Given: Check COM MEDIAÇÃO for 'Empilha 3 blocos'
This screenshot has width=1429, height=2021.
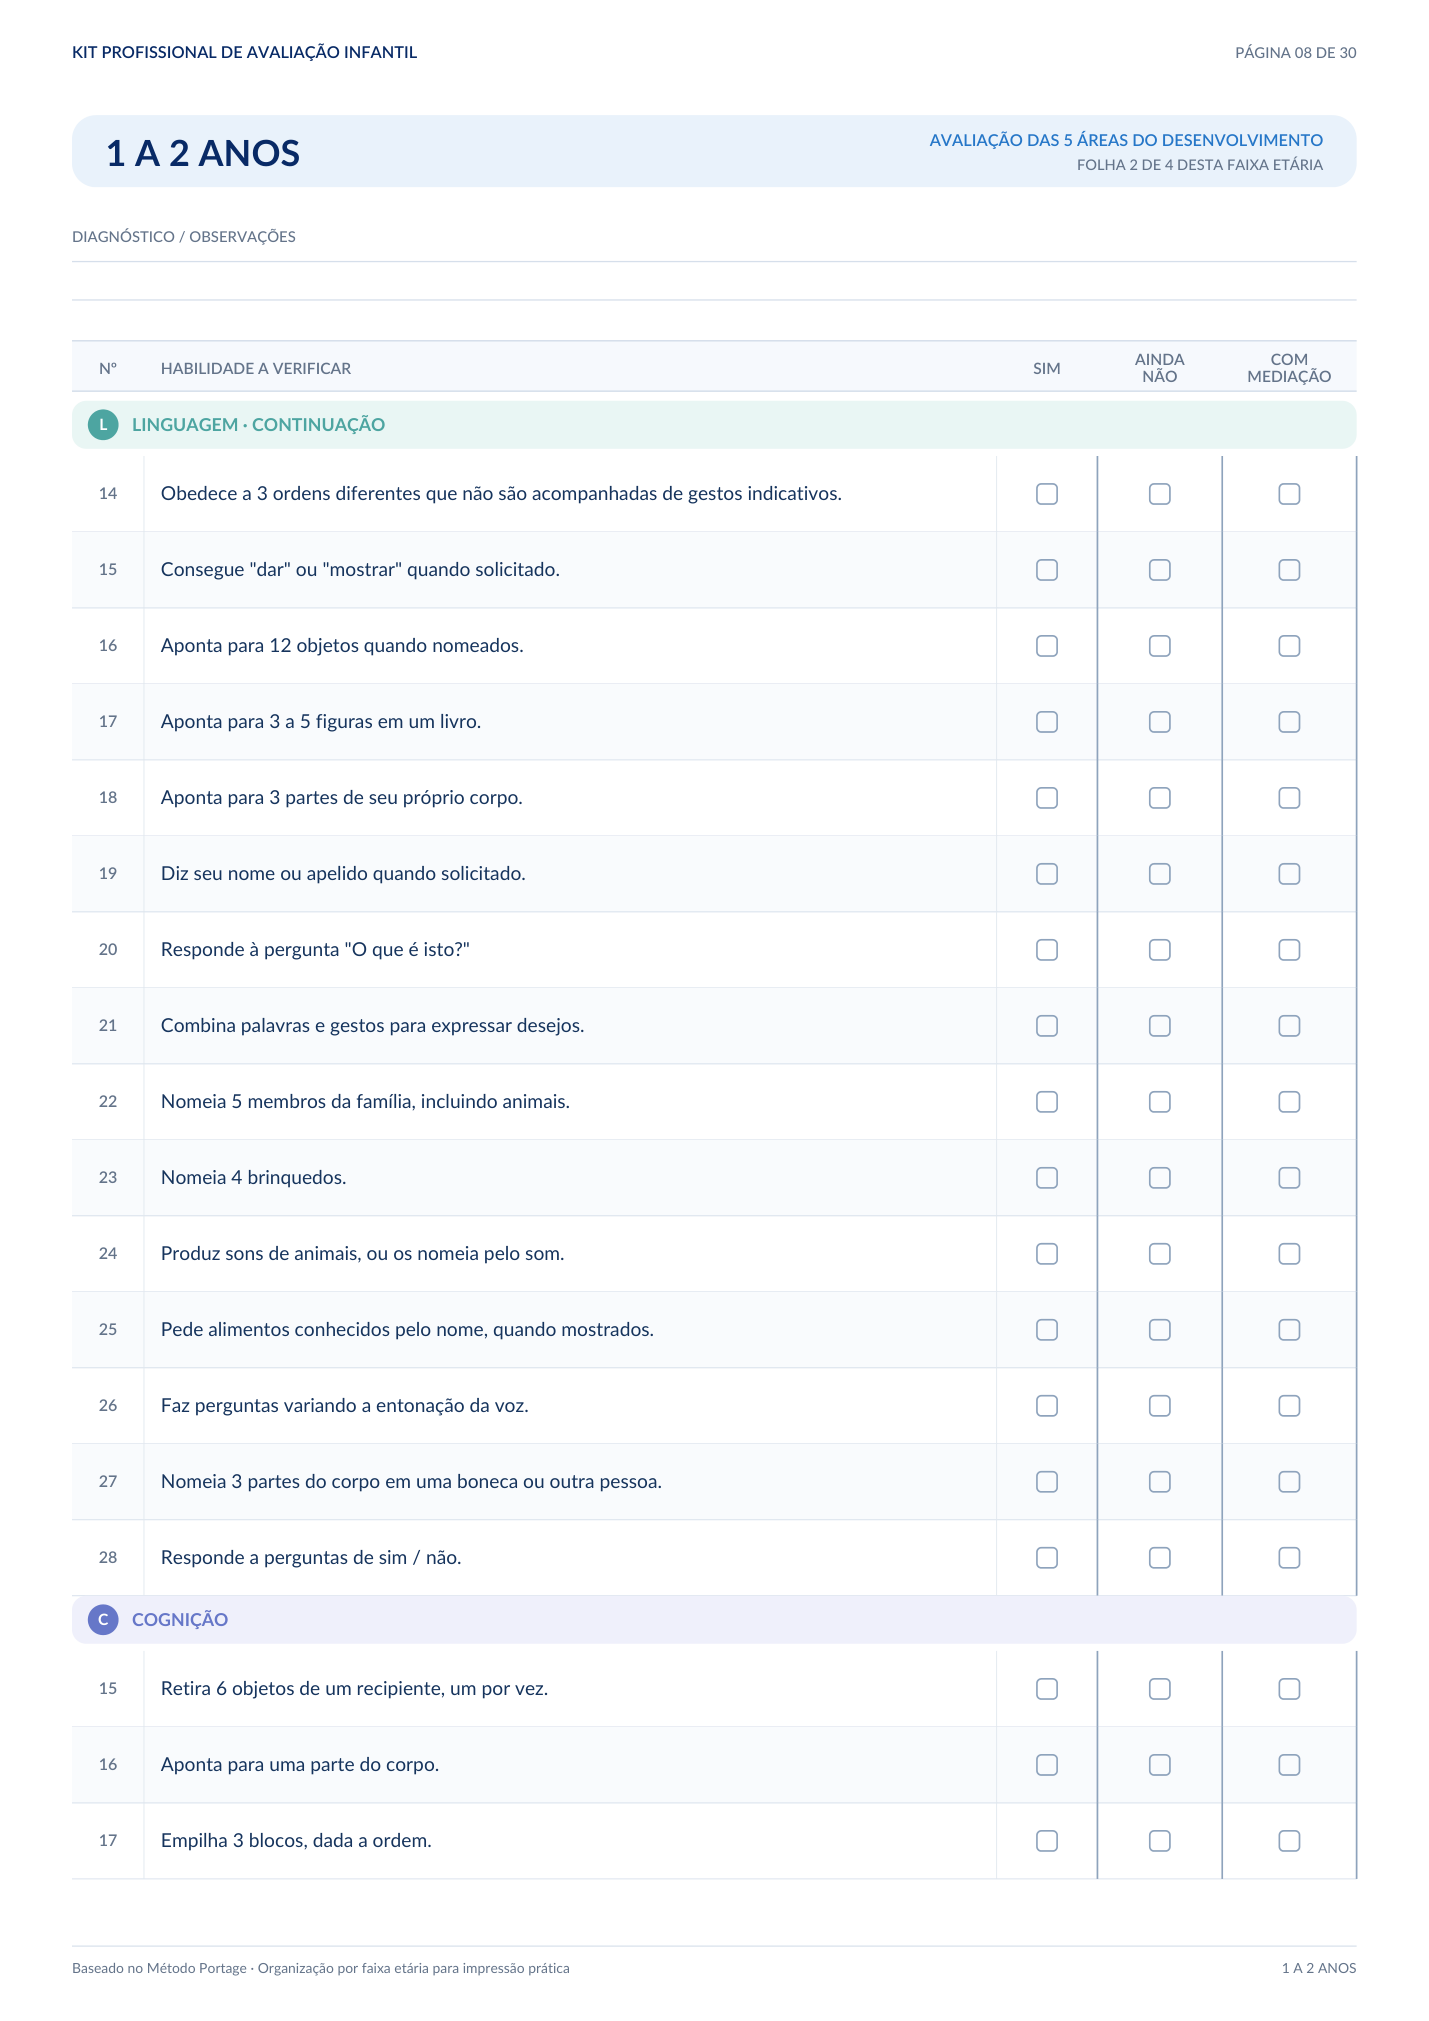Looking at the screenshot, I should [x=1290, y=1841].
